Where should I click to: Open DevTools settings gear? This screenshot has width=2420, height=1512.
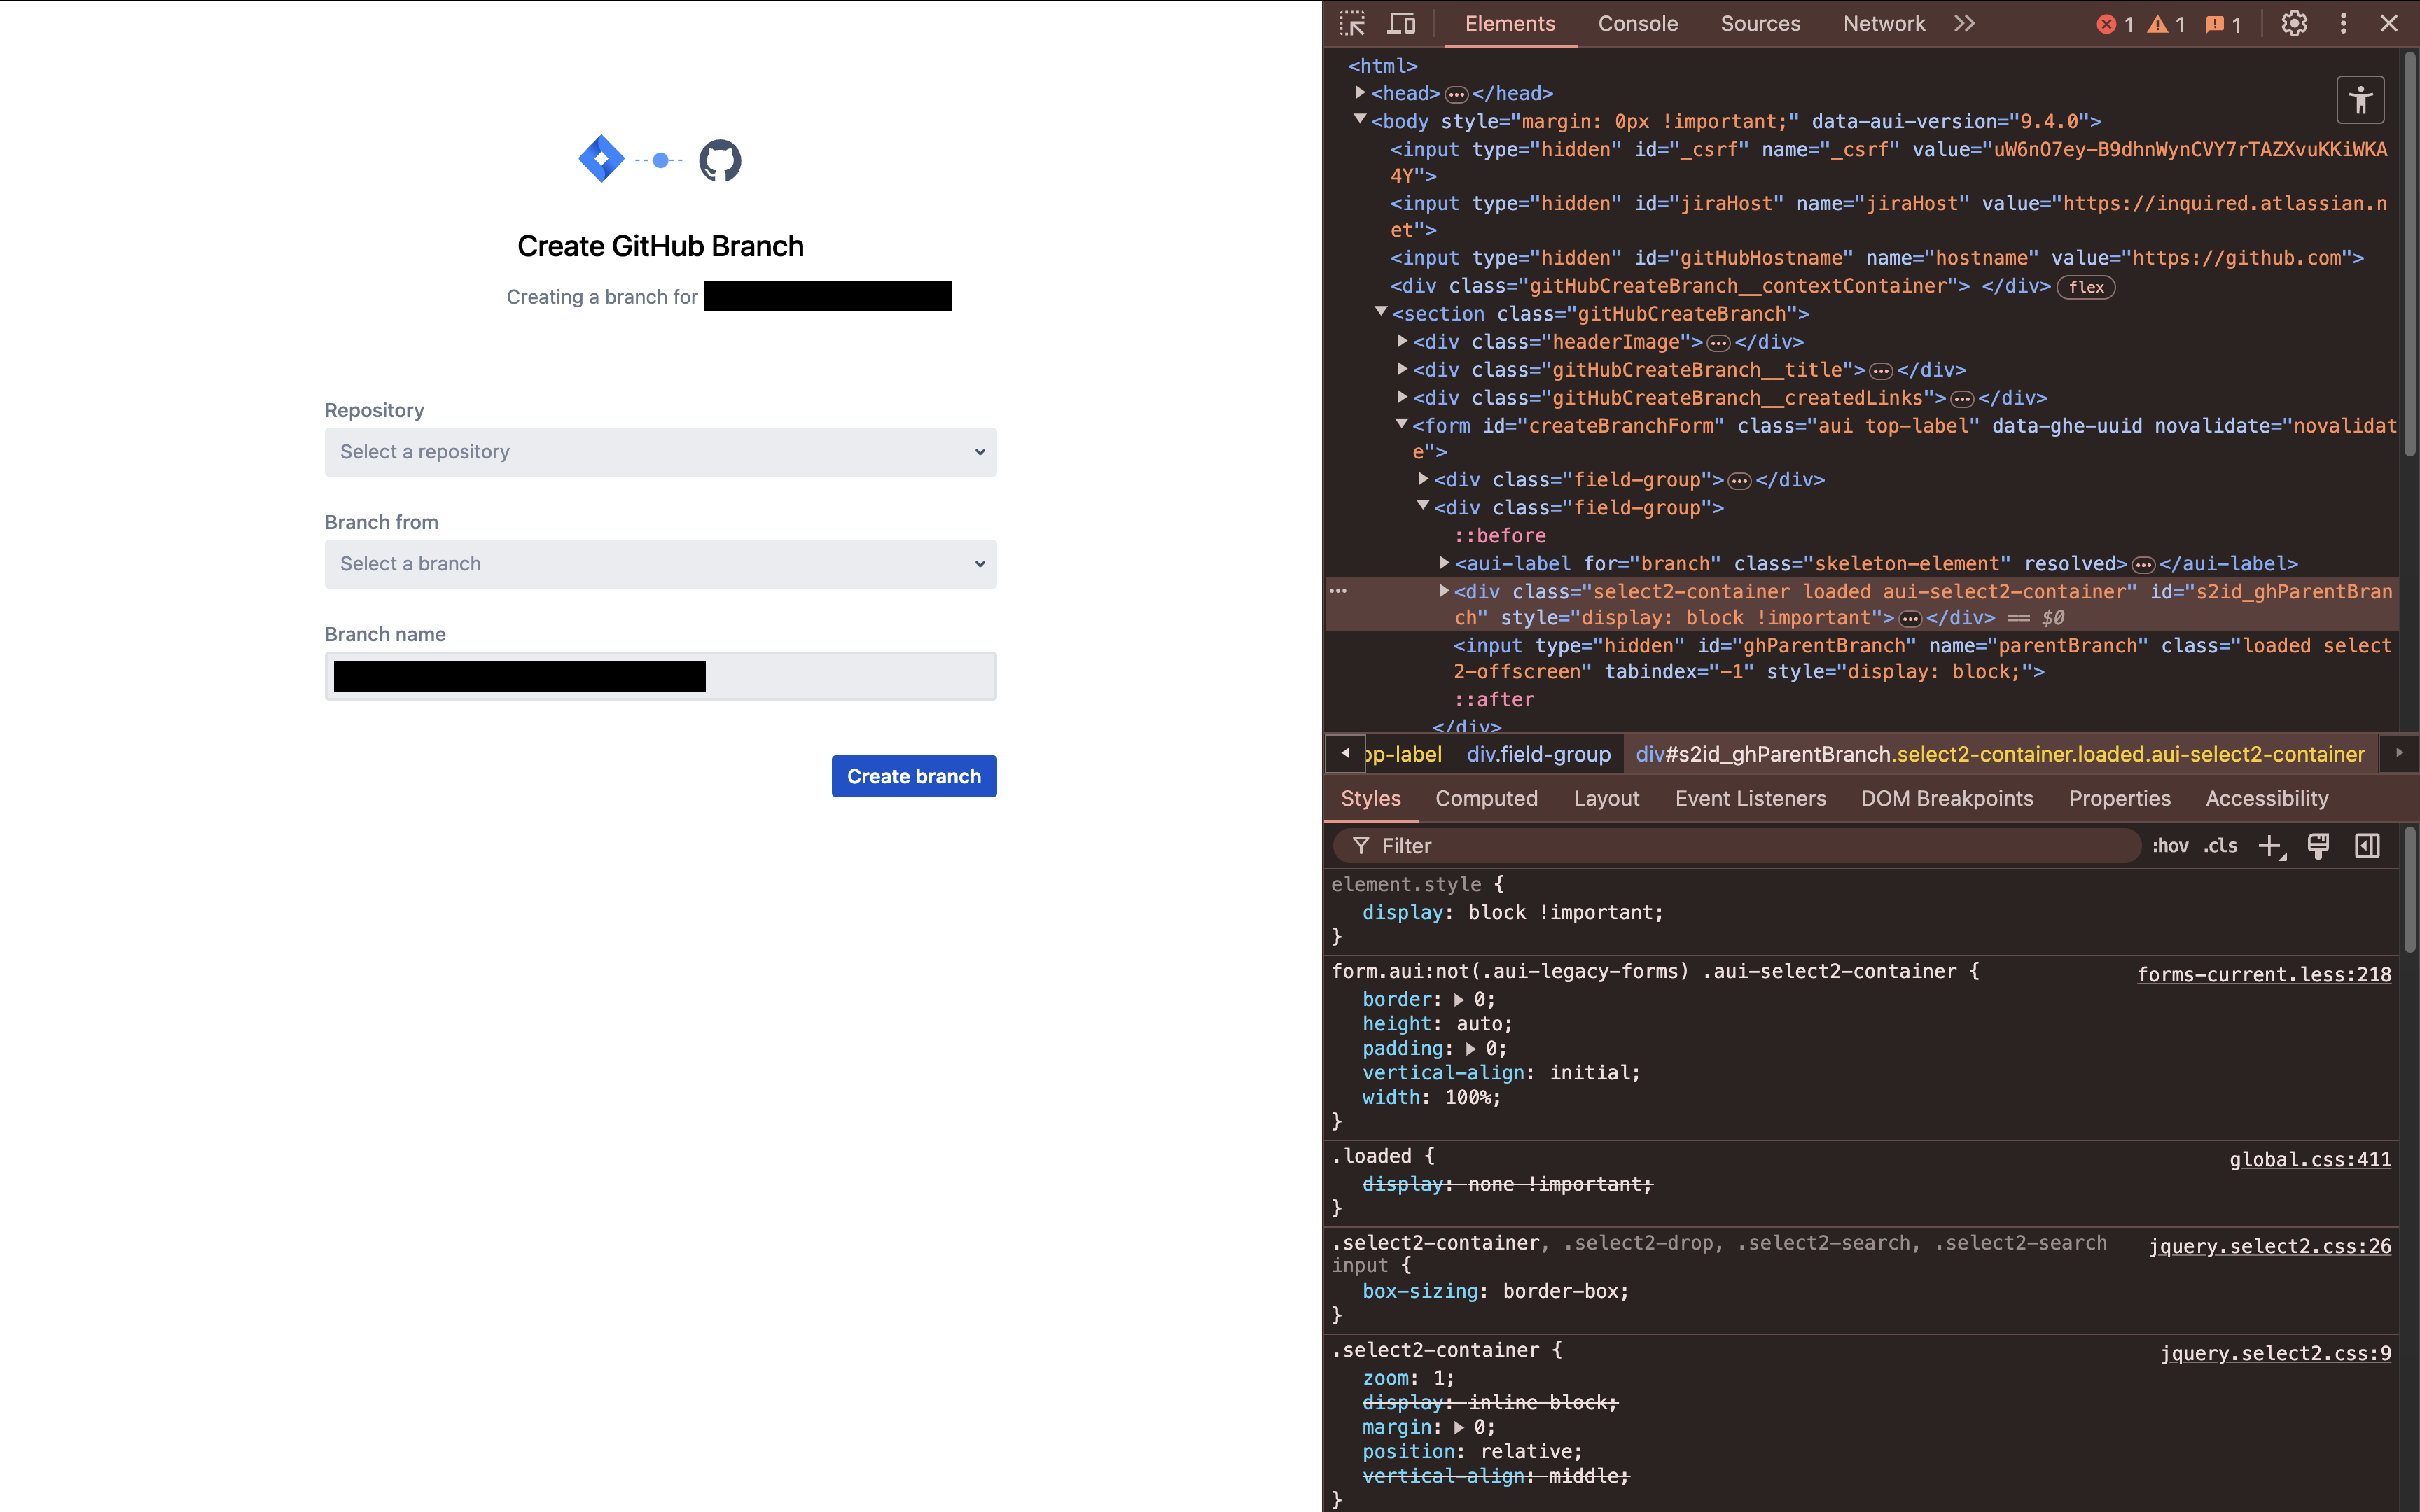2294,24
